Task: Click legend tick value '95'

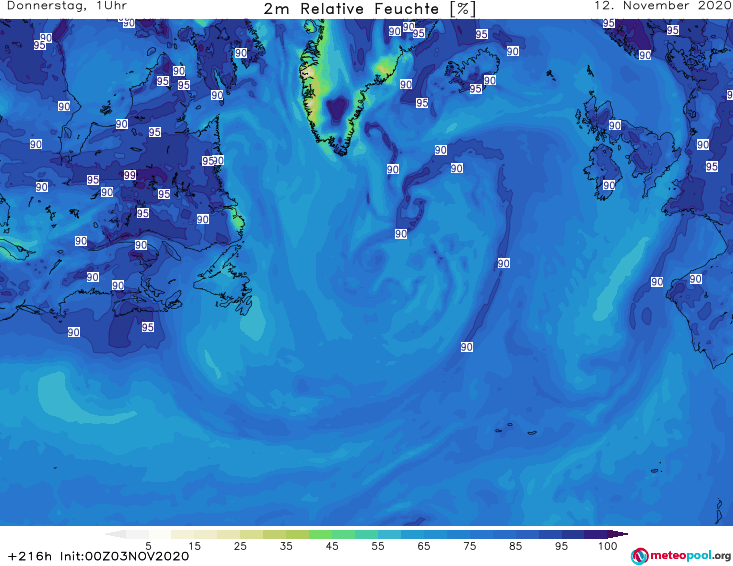Action: [x=561, y=545]
